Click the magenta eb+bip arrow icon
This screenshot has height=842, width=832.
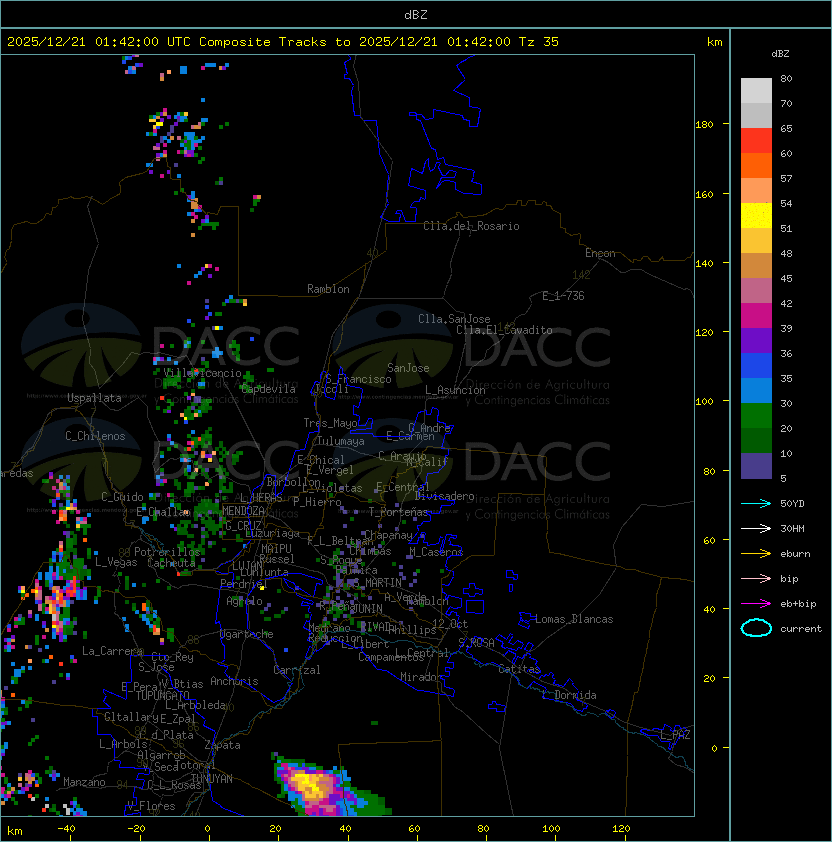coord(756,604)
